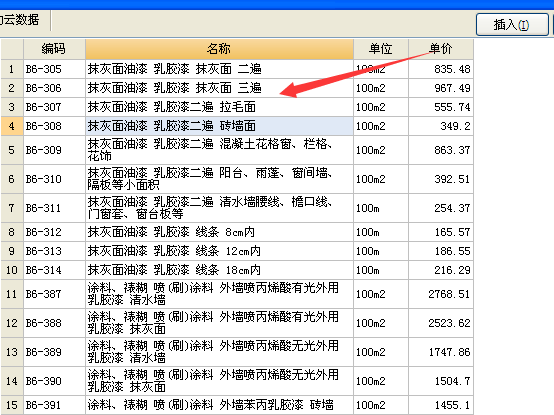Image resolution: width=554 pixels, height=415 pixels.
Task: Click price 349.2
Action: click(441, 126)
